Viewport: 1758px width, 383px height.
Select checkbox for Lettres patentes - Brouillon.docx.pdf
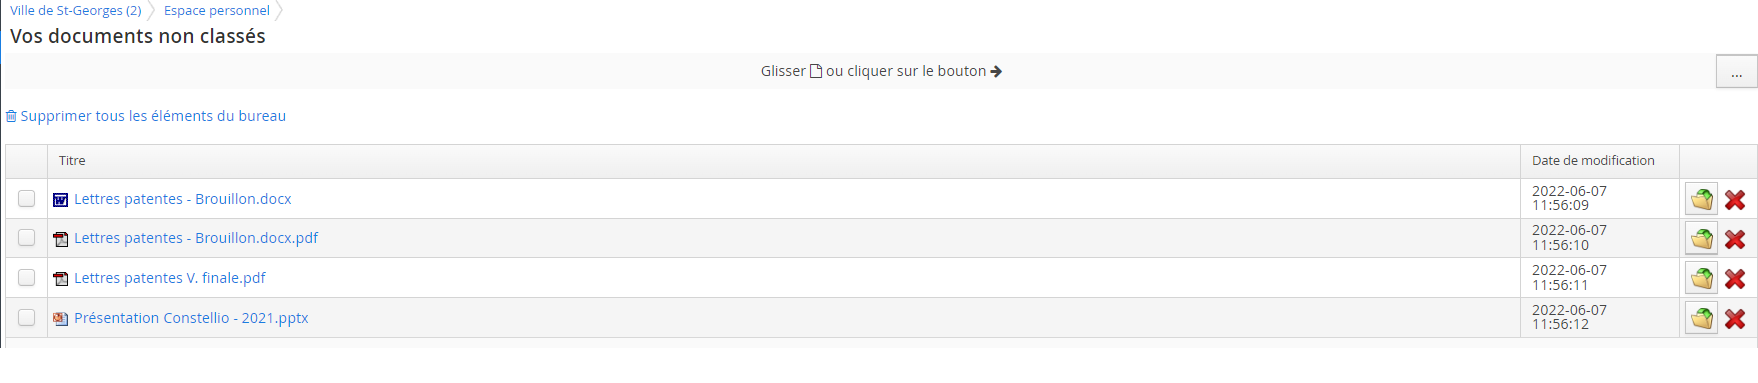pos(26,237)
